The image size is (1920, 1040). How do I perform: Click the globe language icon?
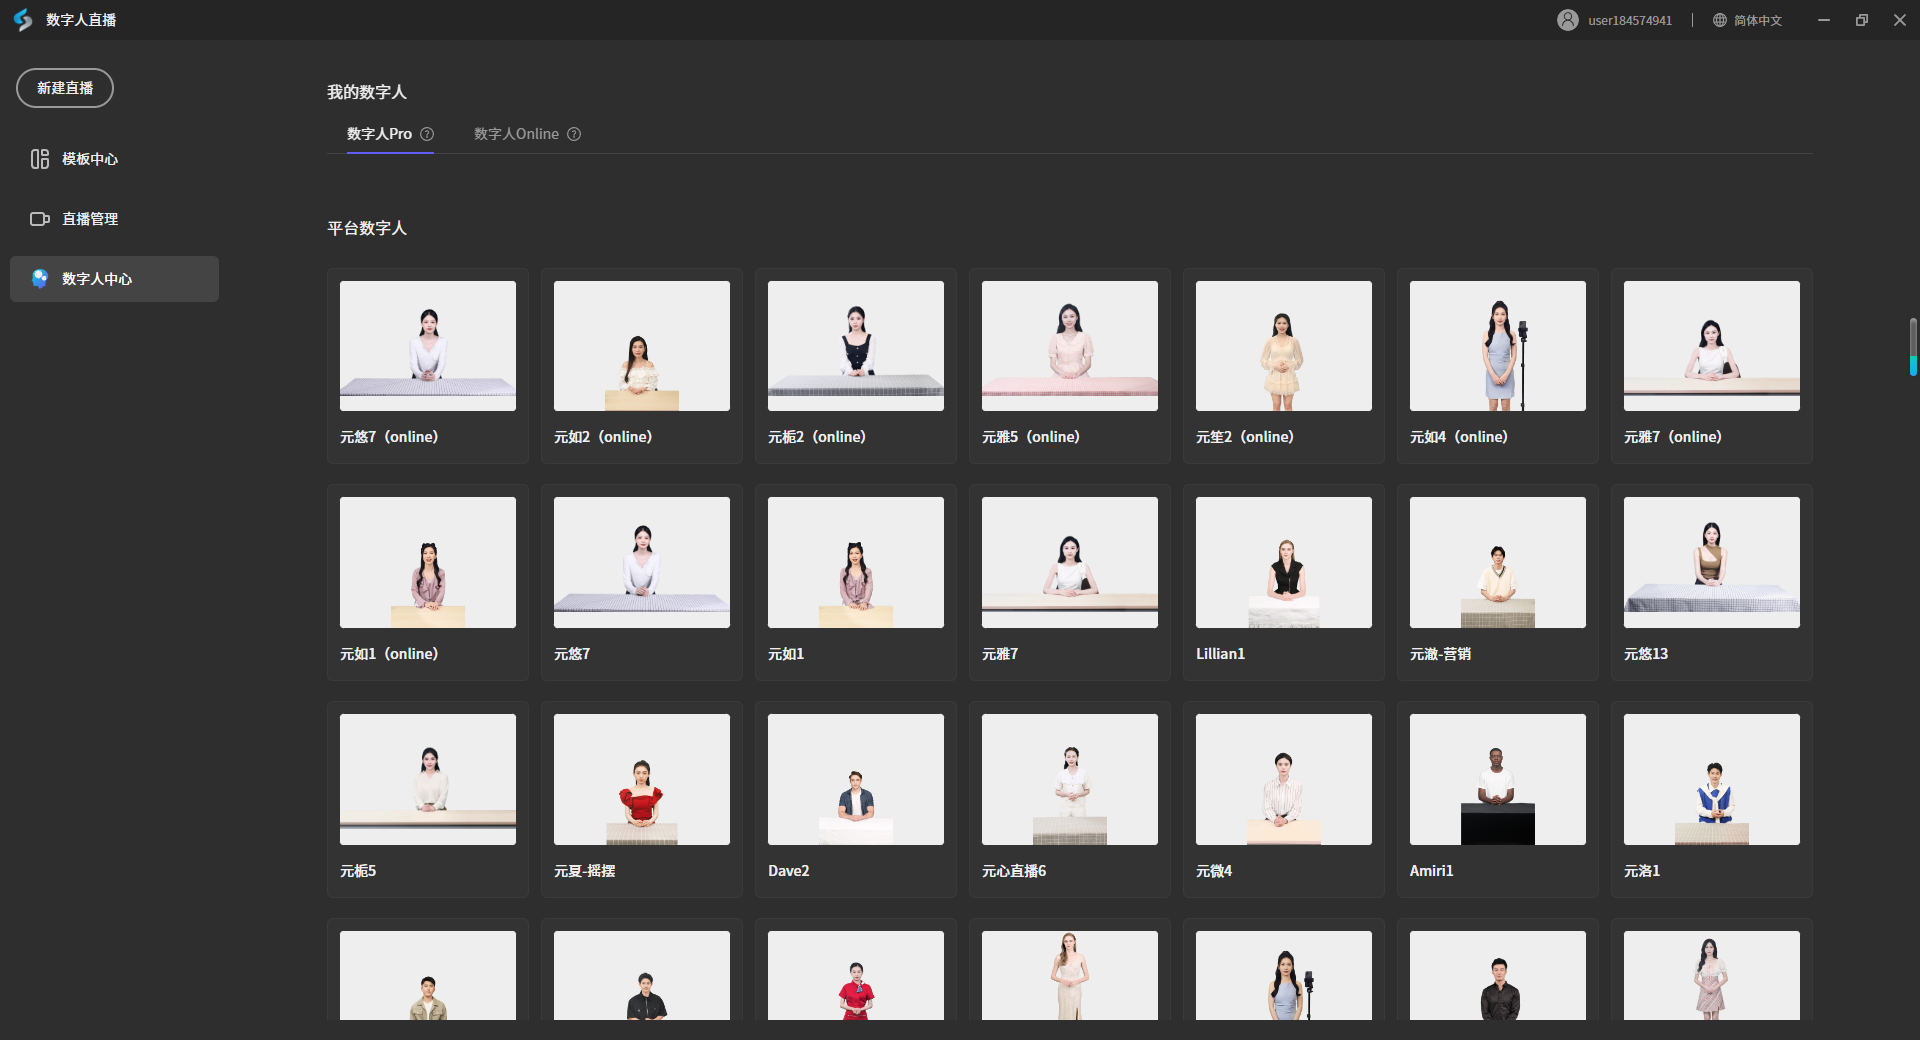(x=1719, y=20)
